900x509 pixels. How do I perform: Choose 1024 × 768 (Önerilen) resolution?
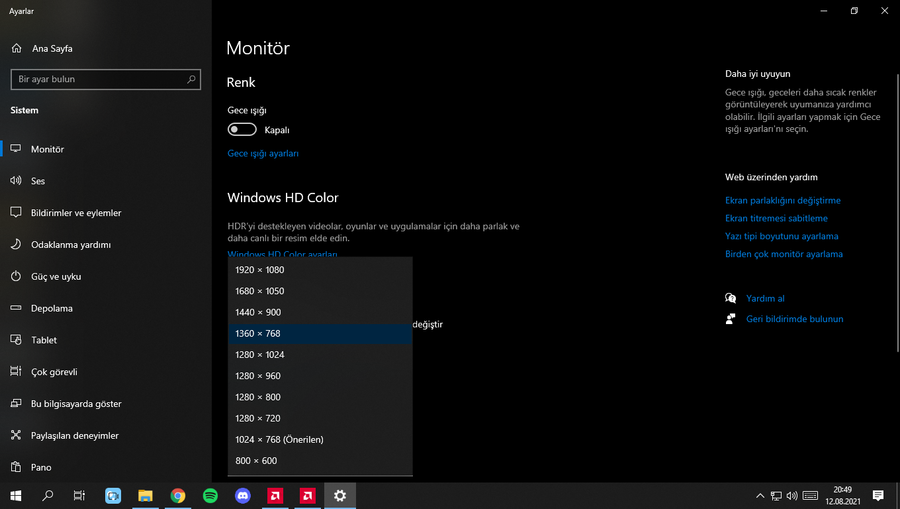[x=279, y=440]
